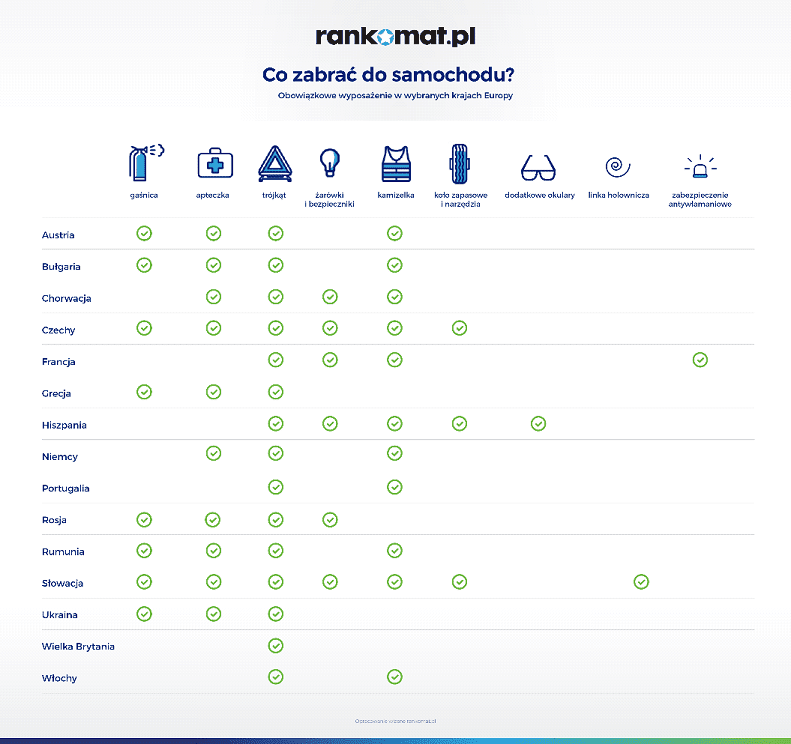Select the tow rope (linka holownicza) icon

(618, 166)
